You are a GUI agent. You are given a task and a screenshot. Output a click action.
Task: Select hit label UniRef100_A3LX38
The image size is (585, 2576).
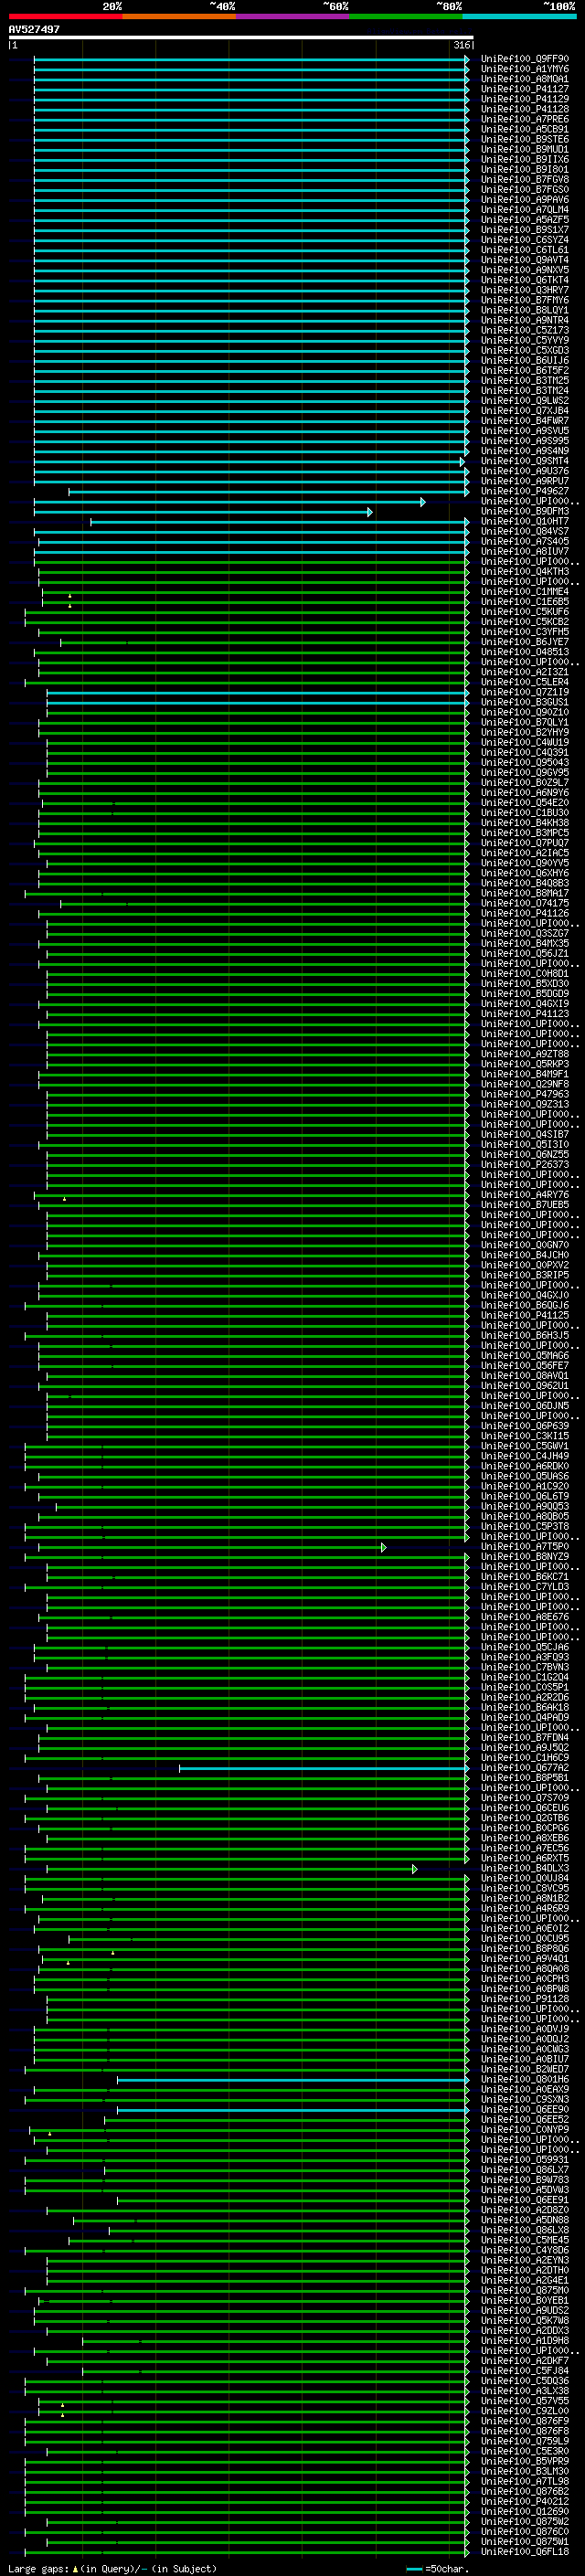pos(524,2391)
